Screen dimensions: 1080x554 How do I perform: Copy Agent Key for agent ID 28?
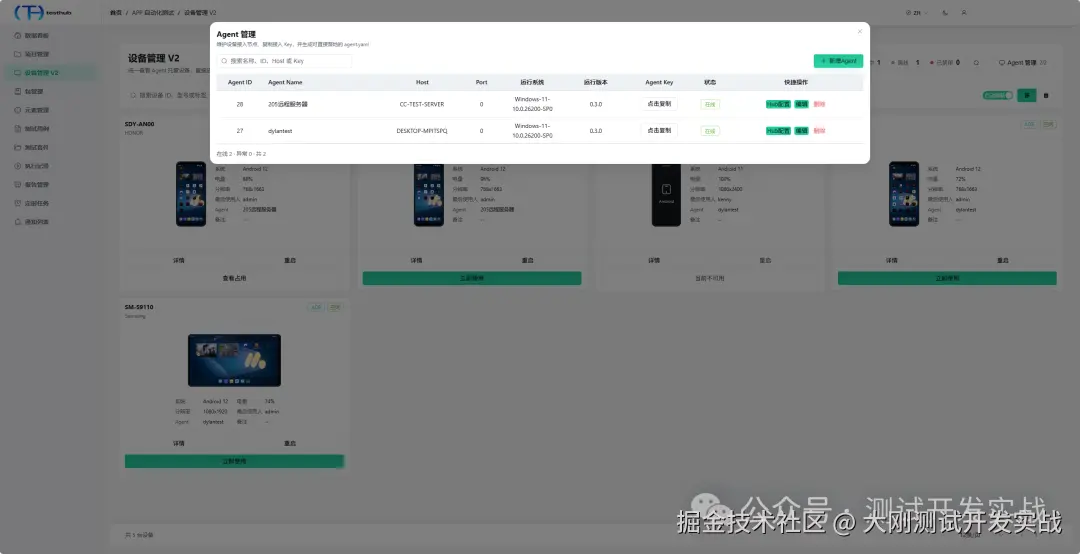[x=658, y=104]
